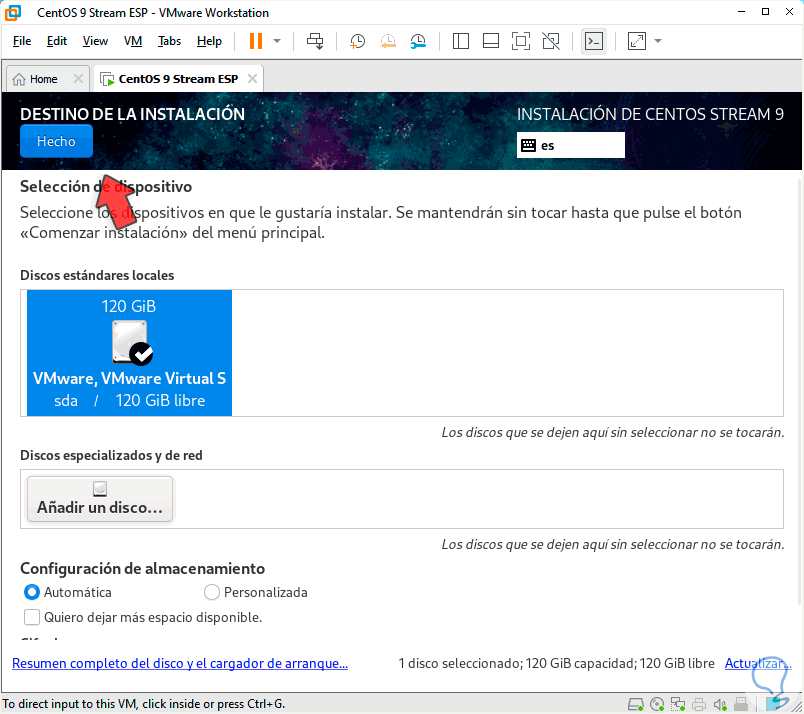Click hard disk status bar icon
The width and height of the screenshot is (804, 714).
point(636,704)
